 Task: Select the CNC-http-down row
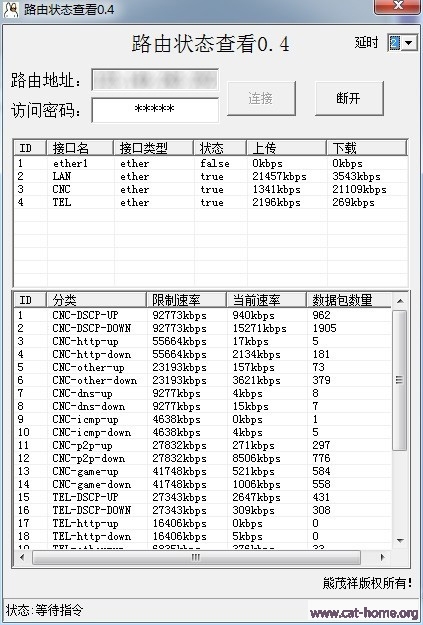203,354
